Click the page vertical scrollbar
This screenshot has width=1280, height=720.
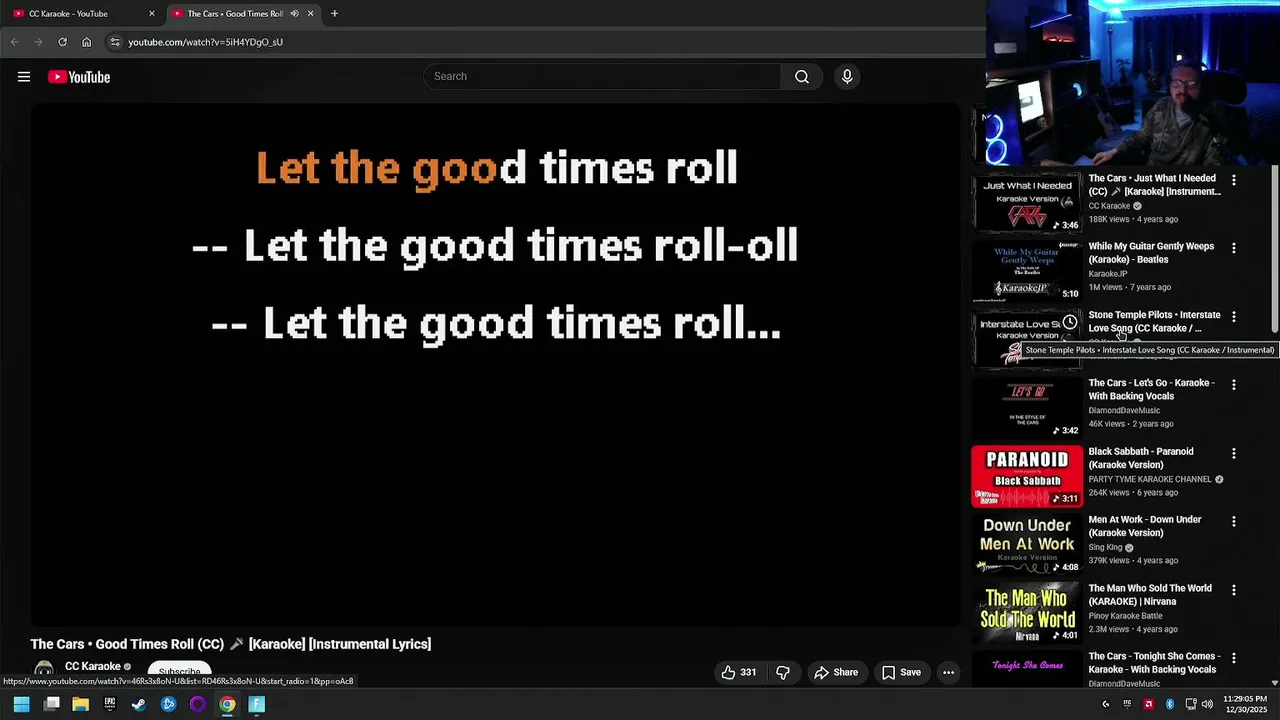pyautogui.click(x=1274, y=250)
